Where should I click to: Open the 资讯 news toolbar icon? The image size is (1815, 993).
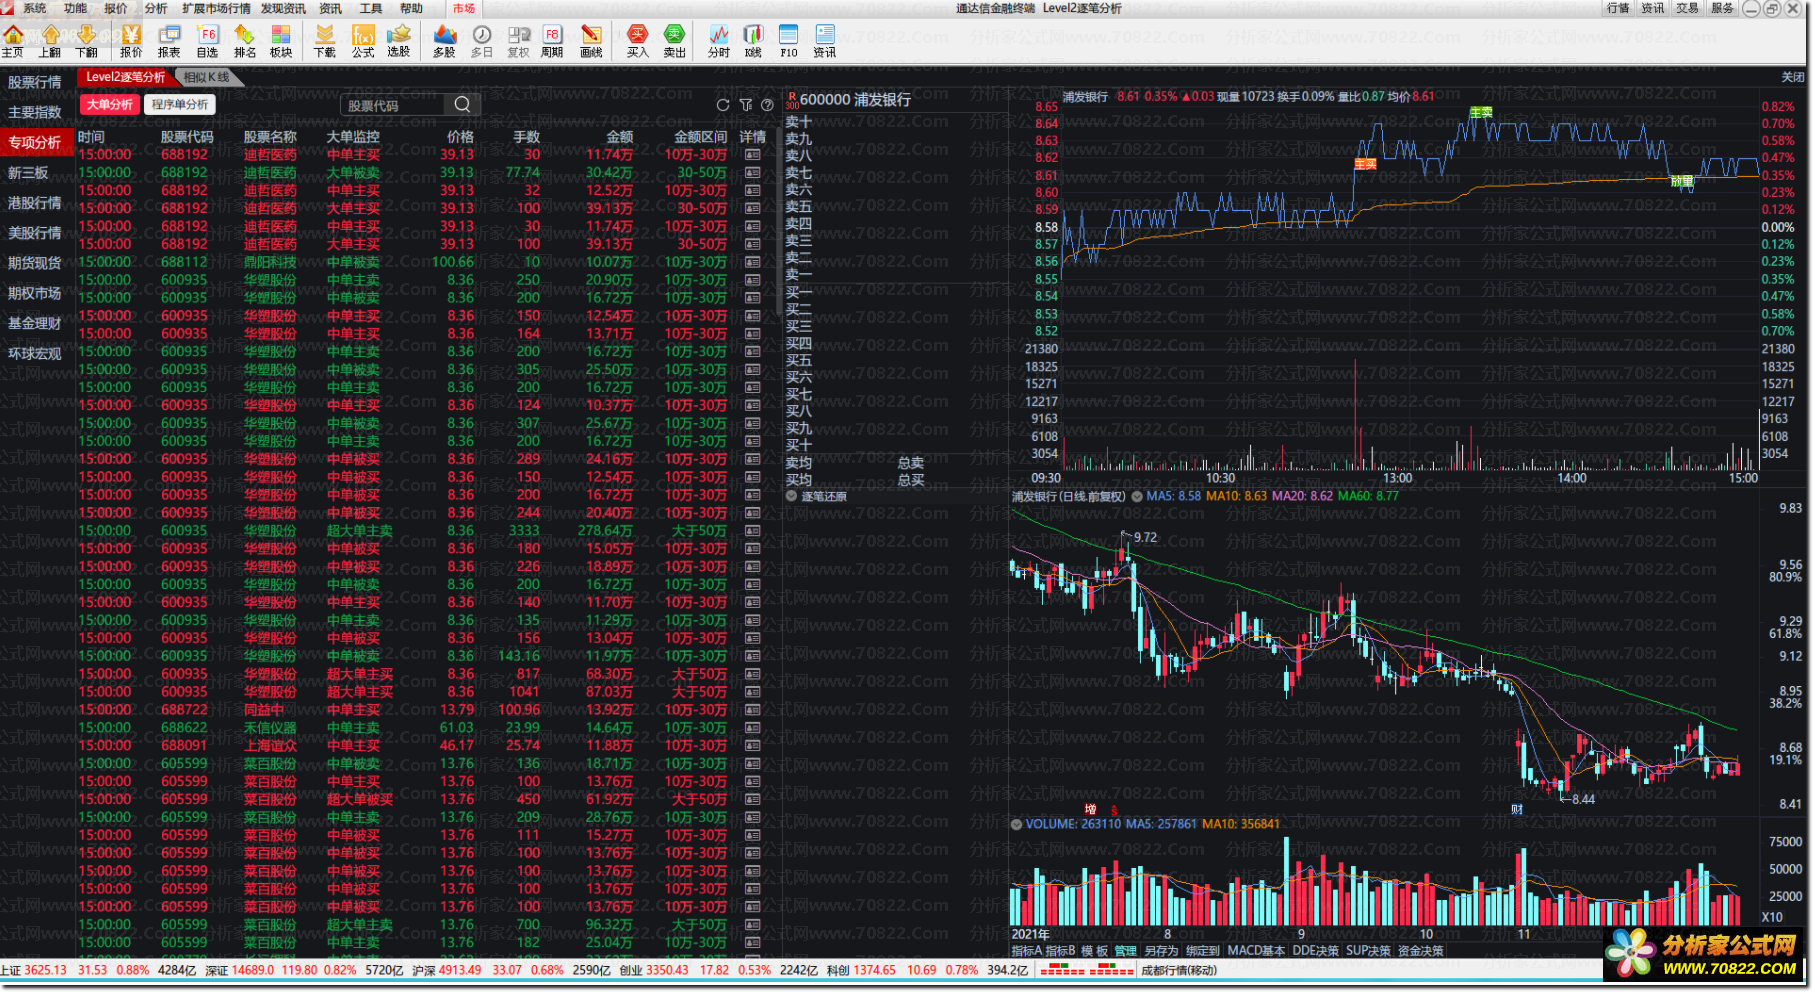pyautogui.click(x=825, y=42)
